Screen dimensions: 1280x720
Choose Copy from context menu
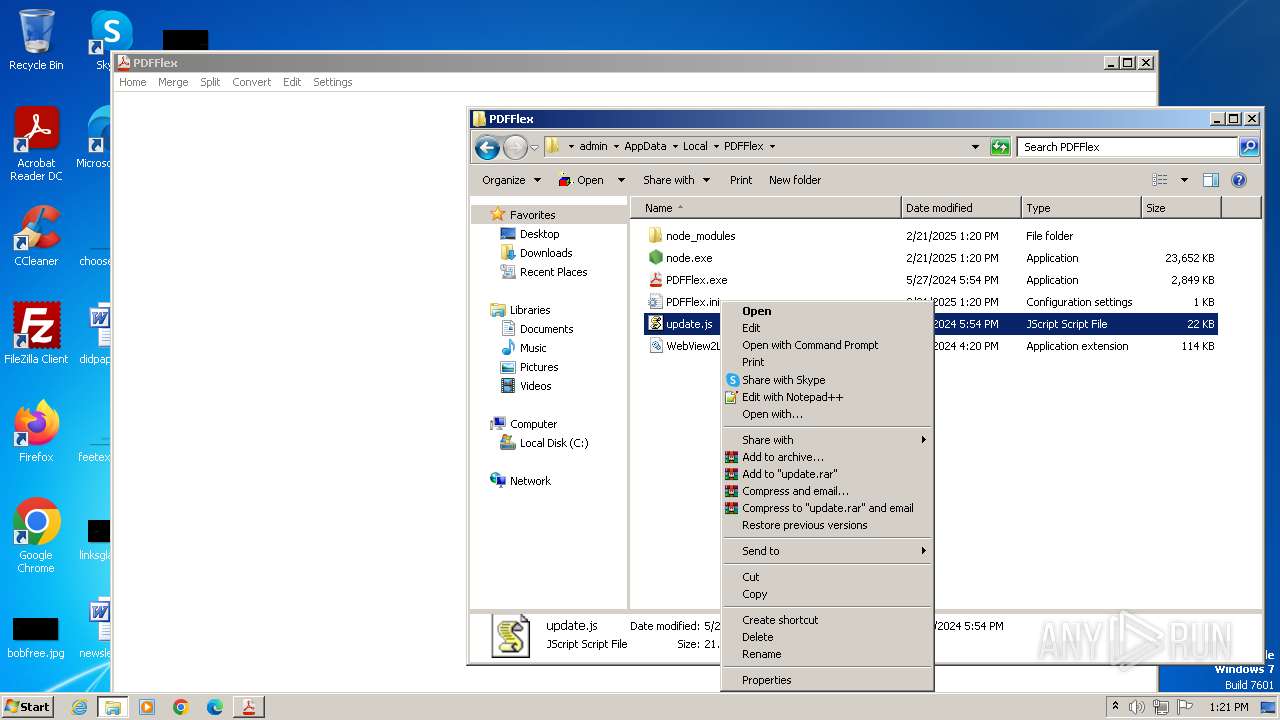pos(754,594)
